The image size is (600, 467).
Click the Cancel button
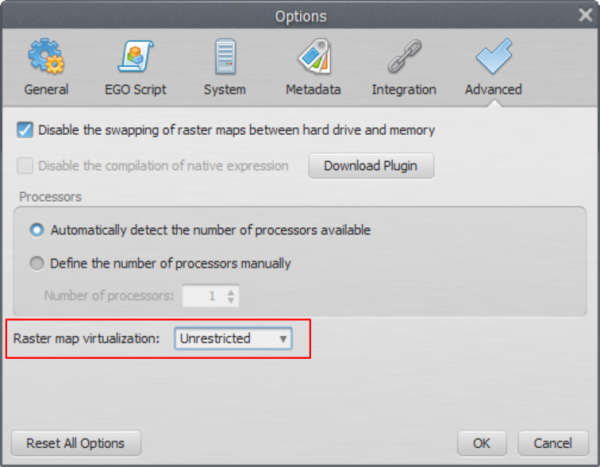click(x=553, y=443)
